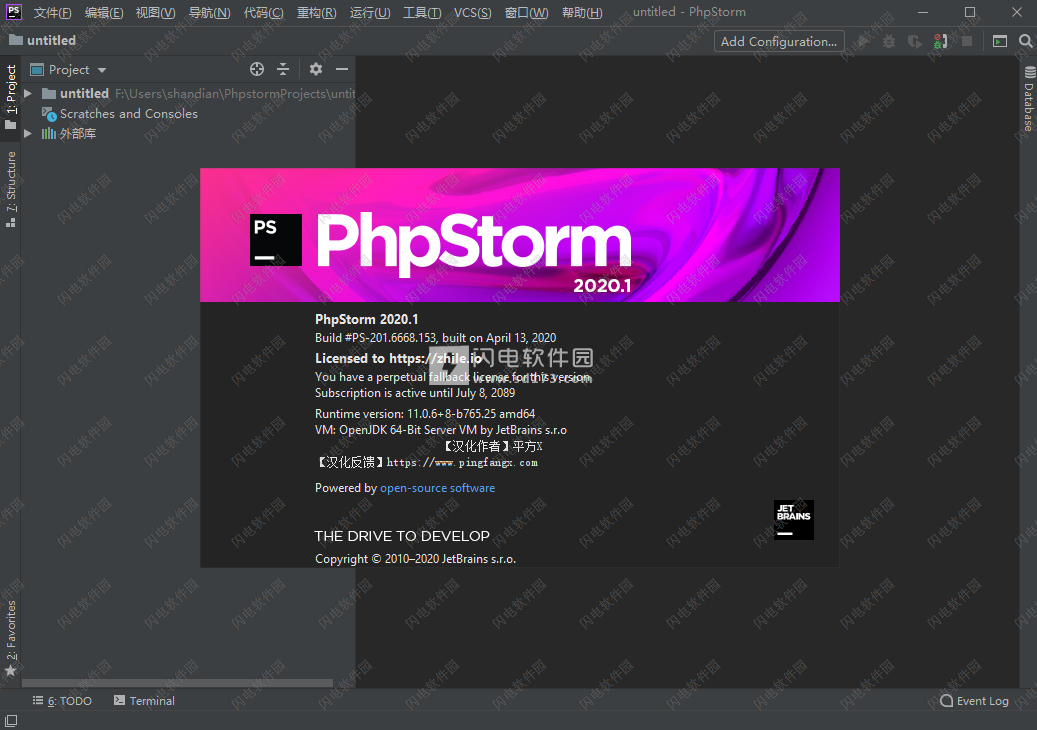The height and width of the screenshot is (730, 1037).
Task: Click the Run with Coverage icon
Action: click(915, 41)
